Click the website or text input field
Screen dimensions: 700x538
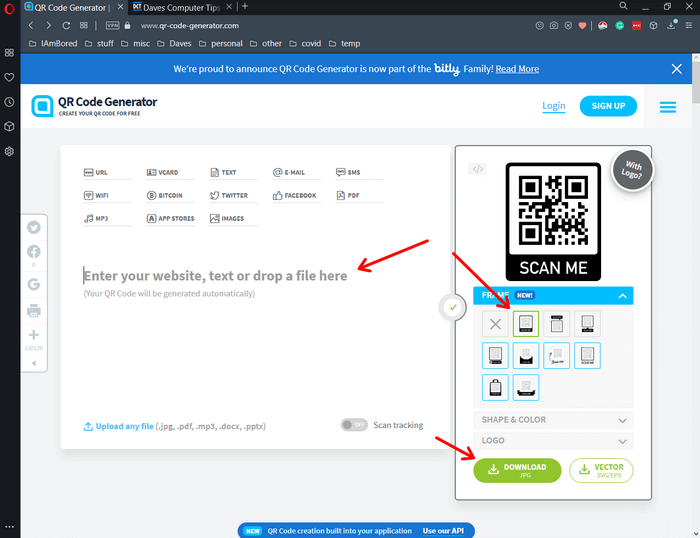215,276
